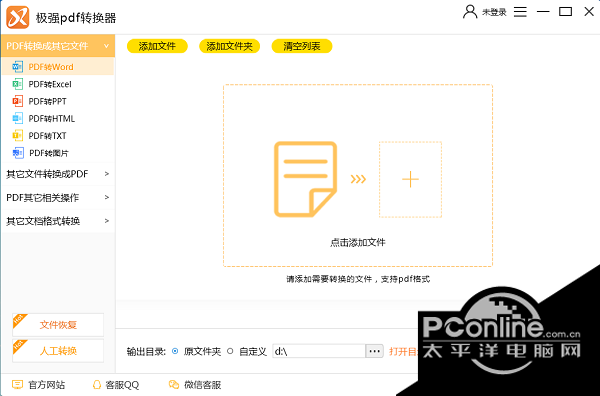Open the 客服QQ contact link

pos(122,385)
